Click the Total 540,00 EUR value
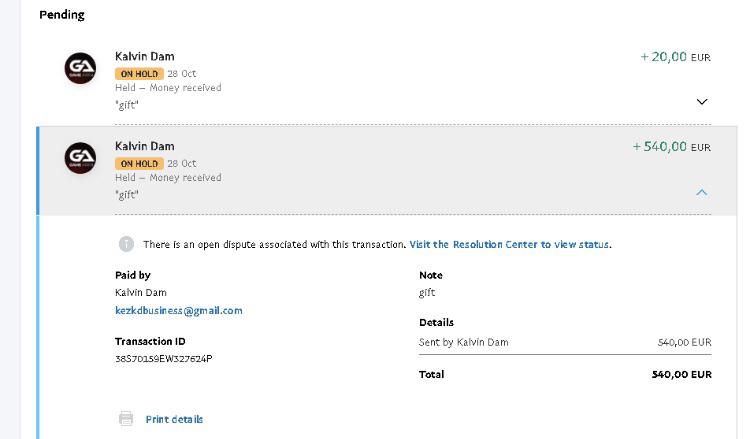The width and height of the screenshot is (750, 439). (682, 374)
